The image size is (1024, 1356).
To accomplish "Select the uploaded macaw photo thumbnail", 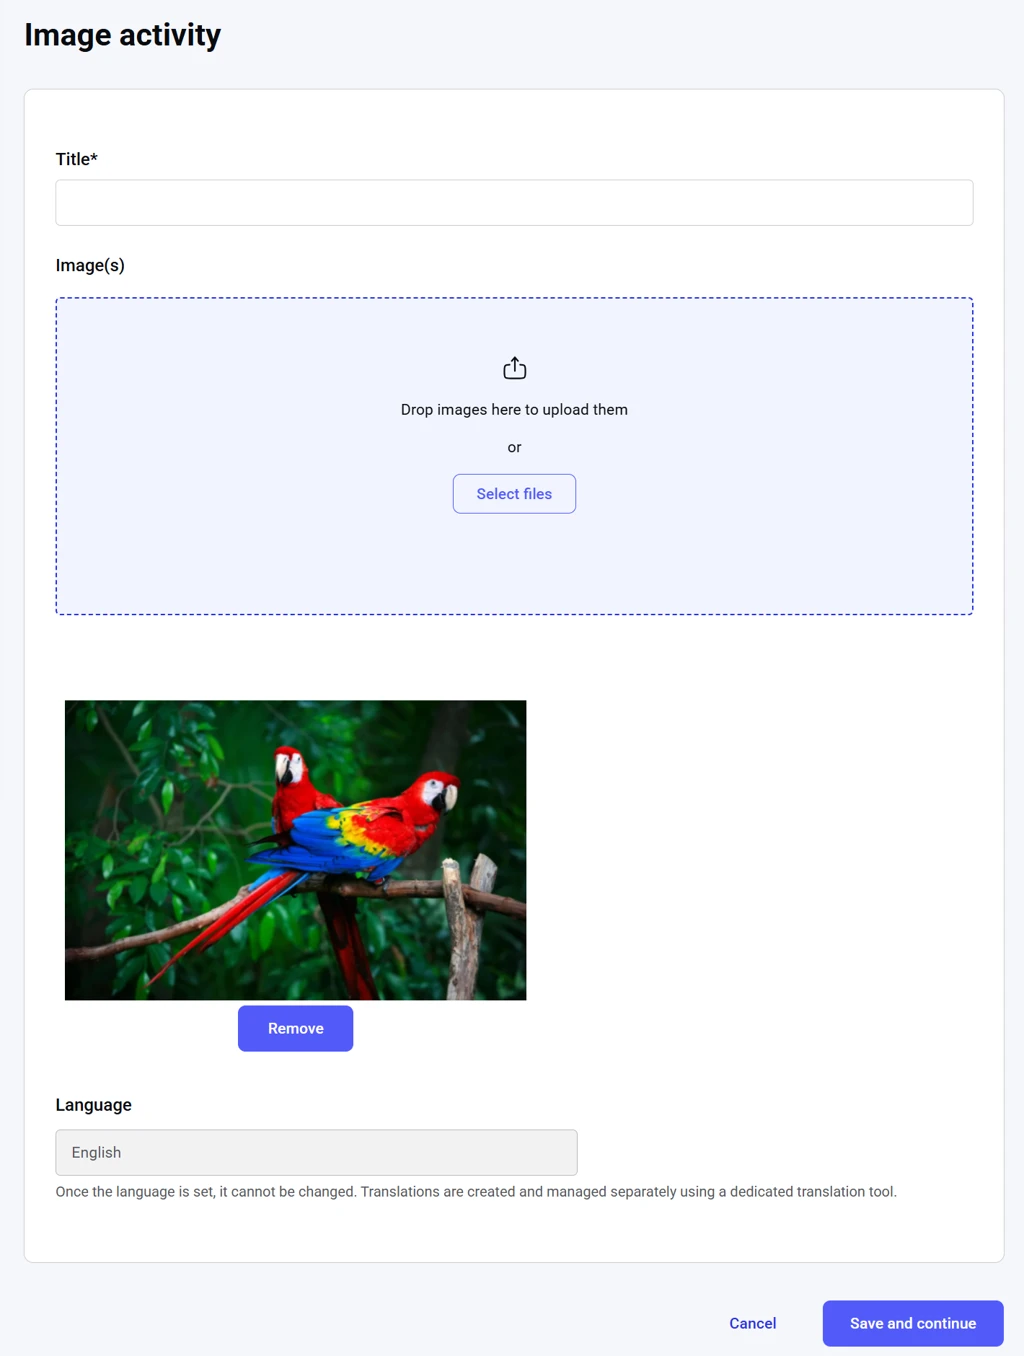I will [x=295, y=850].
